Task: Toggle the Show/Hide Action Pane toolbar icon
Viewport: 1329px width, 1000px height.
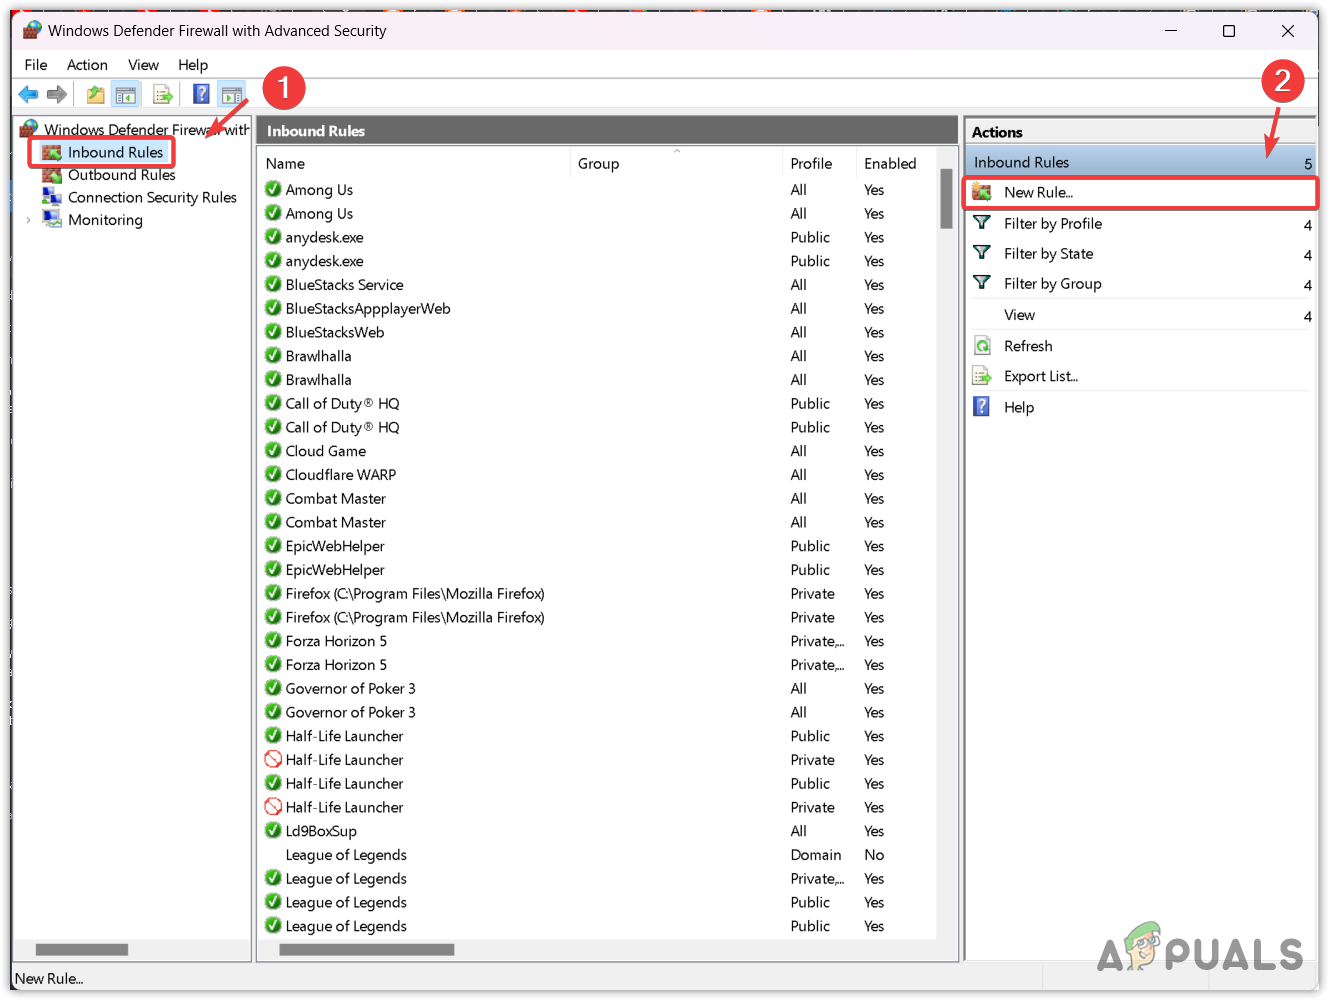Action: [232, 94]
